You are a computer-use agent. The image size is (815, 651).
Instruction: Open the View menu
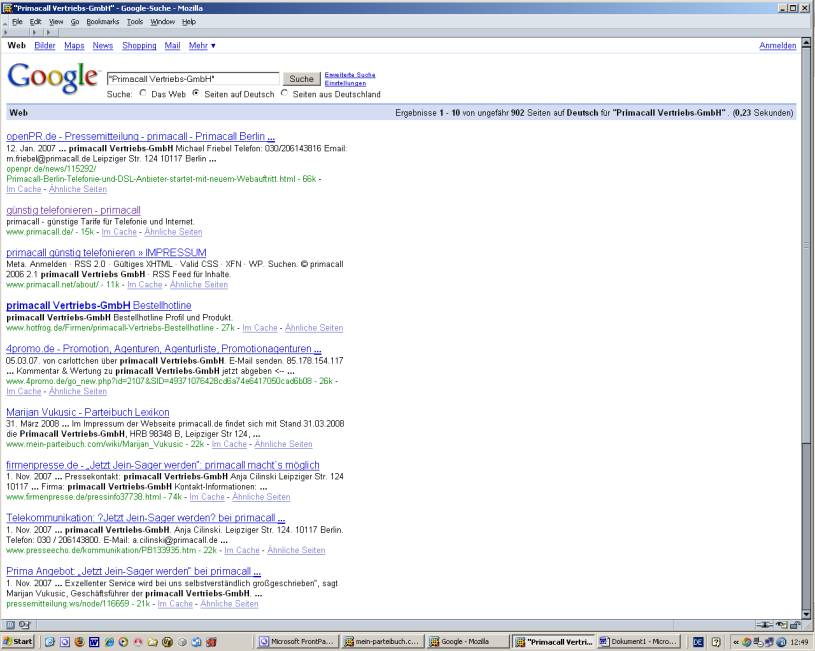56,22
